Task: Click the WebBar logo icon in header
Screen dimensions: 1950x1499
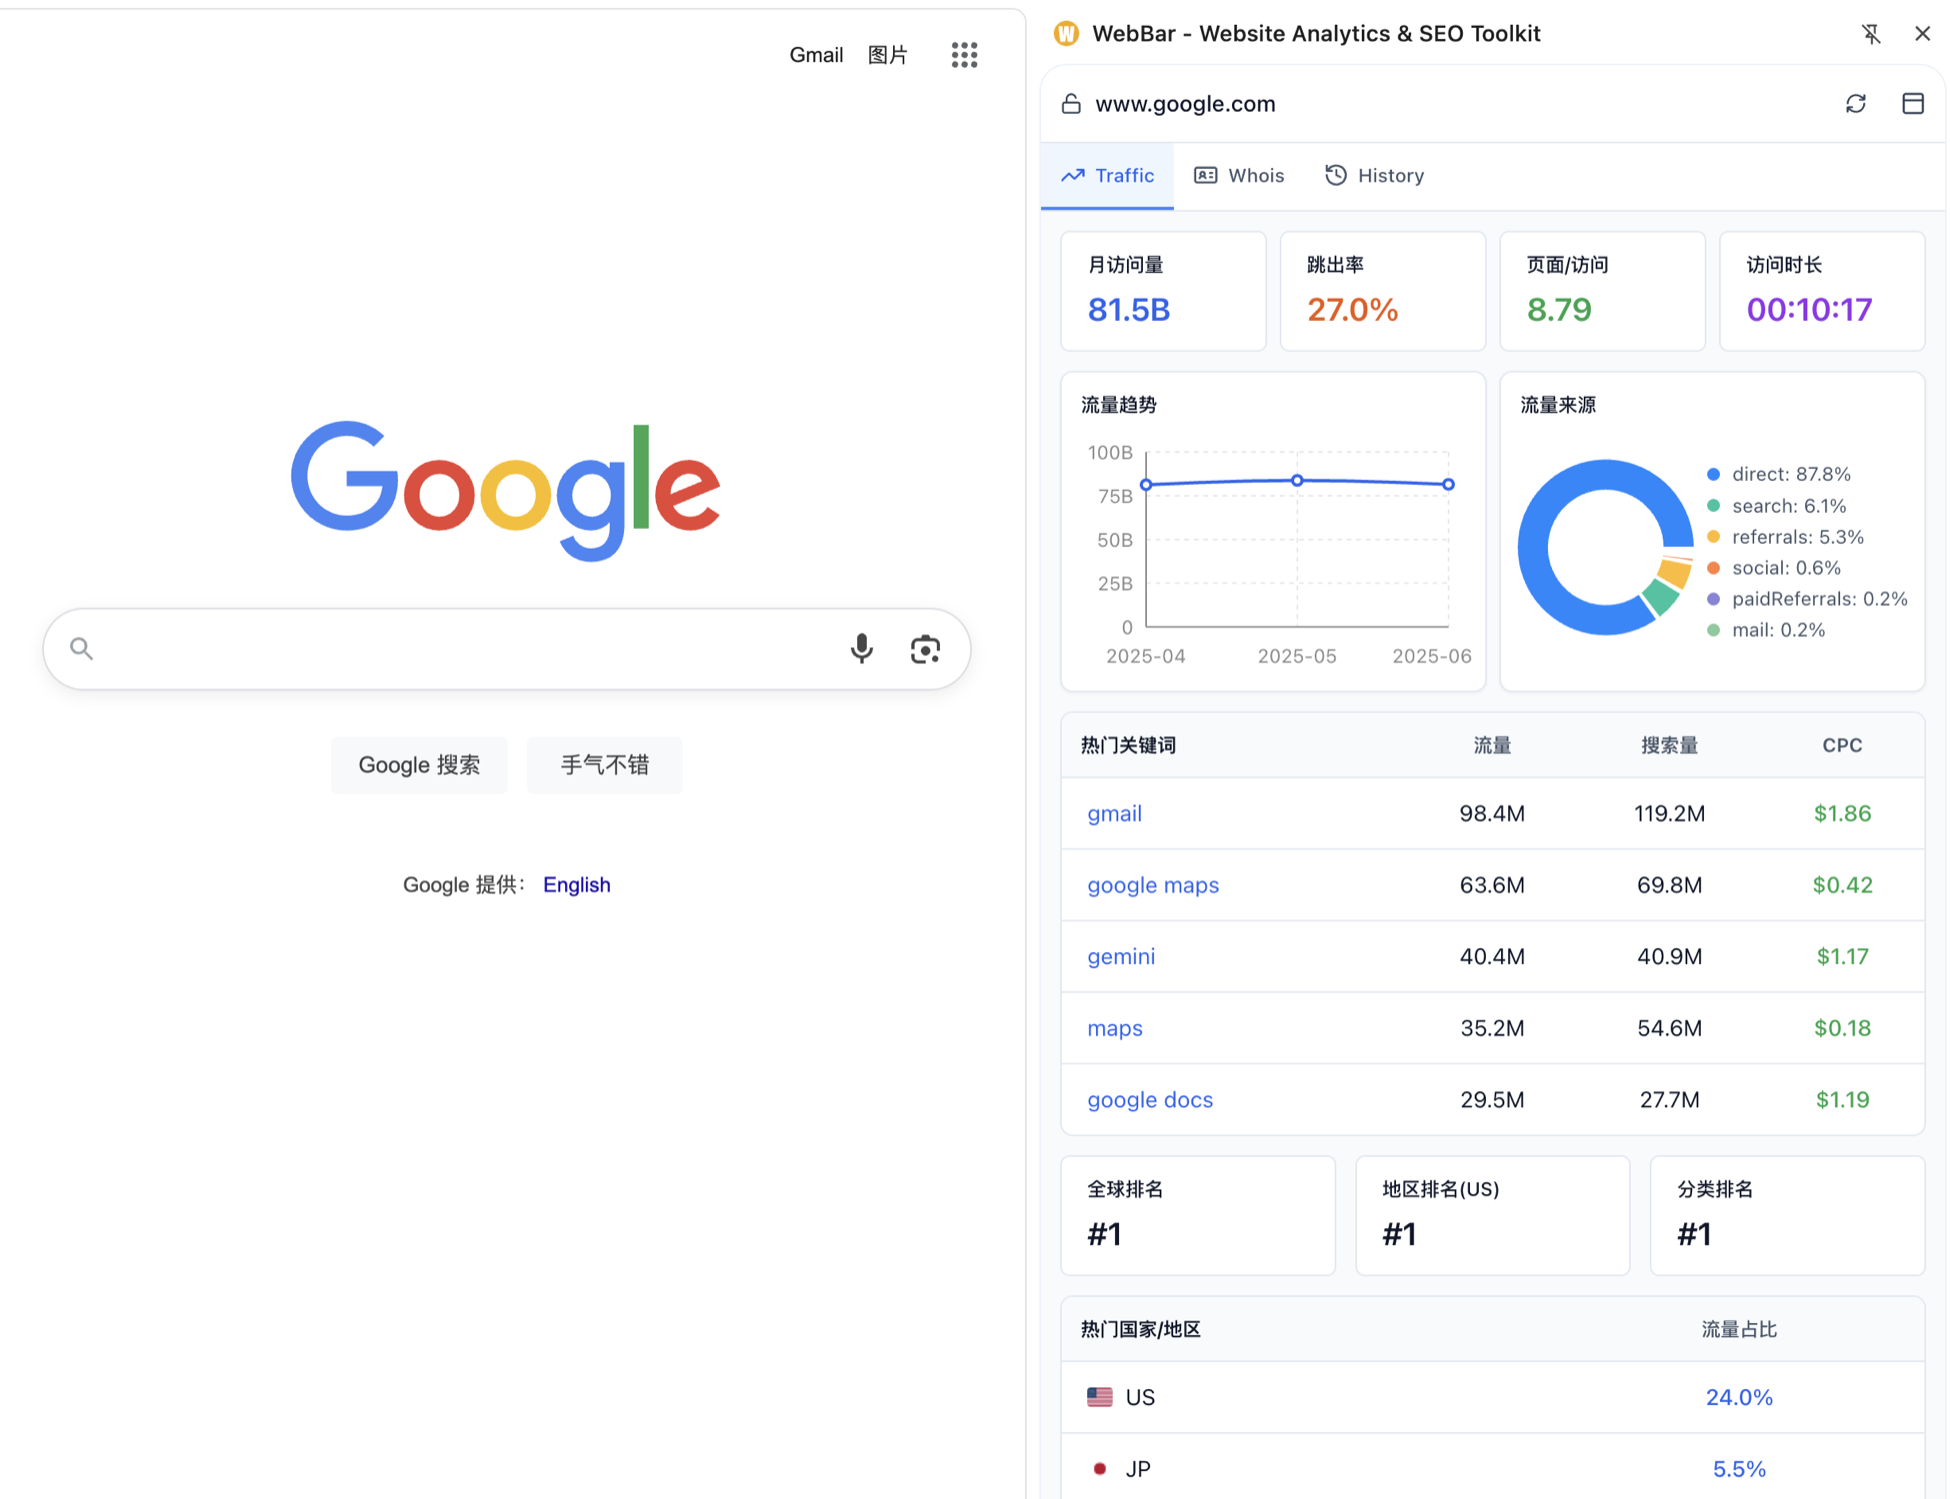Action: (1066, 34)
